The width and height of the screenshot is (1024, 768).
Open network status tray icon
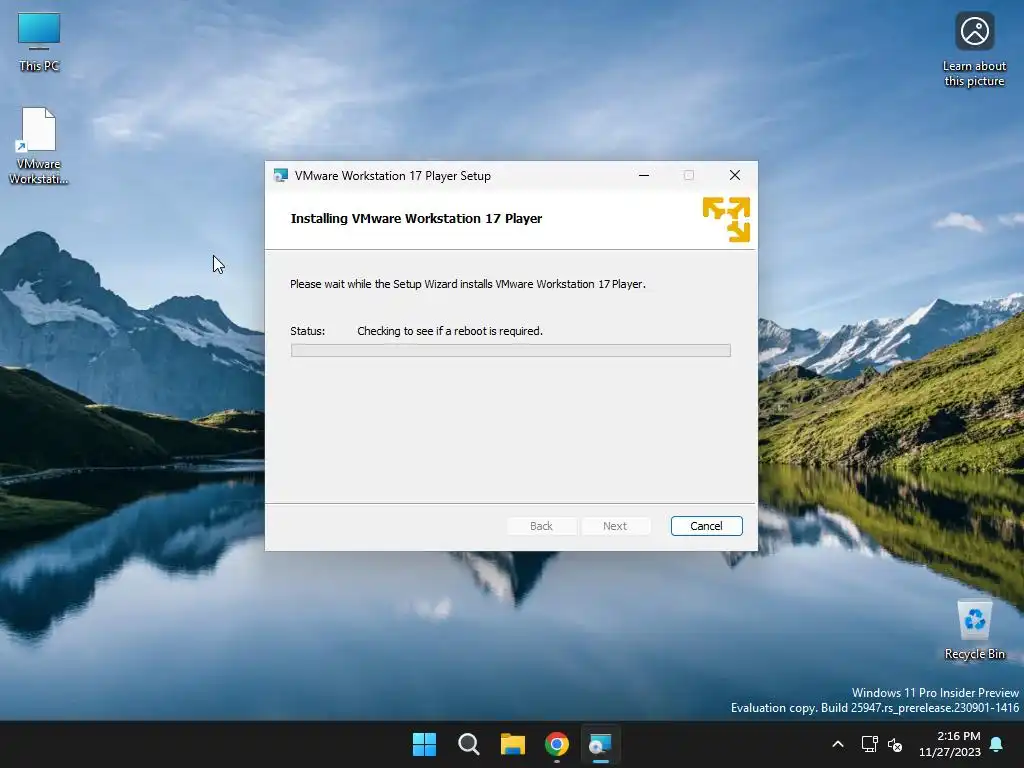pyautogui.click(x=869, y=744)
